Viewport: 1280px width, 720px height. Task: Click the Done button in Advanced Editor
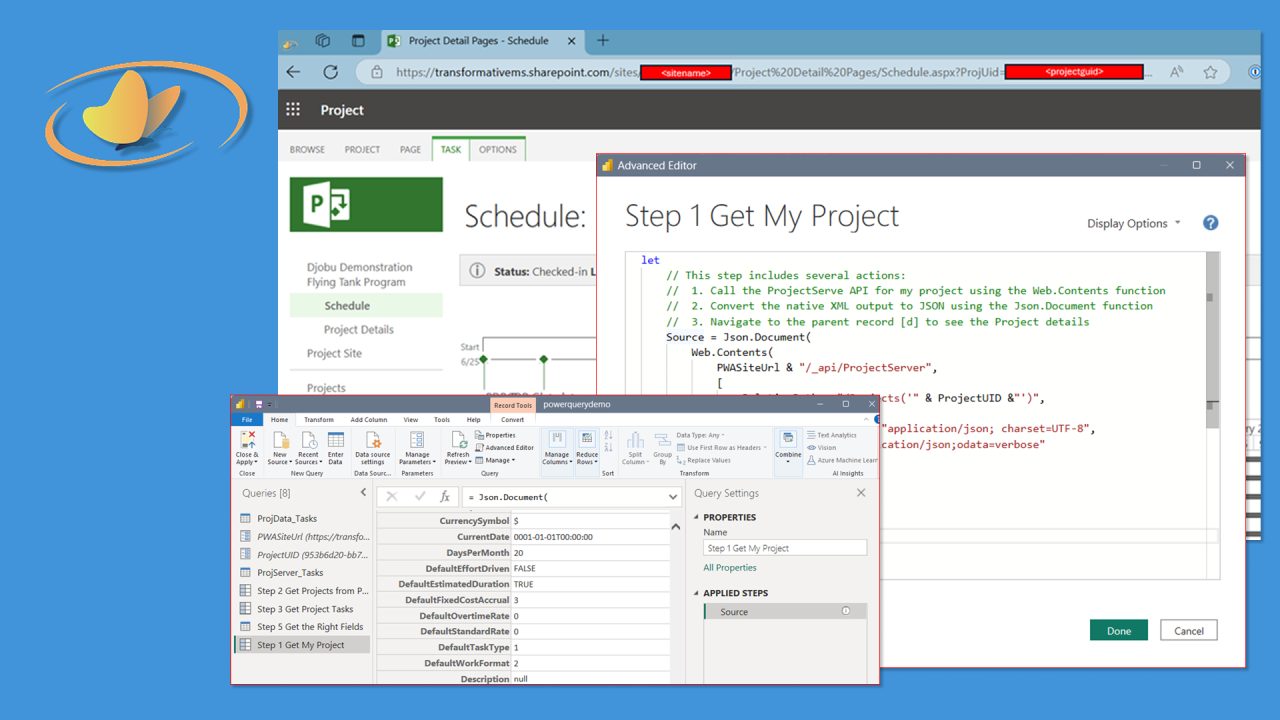point(1118,630)
